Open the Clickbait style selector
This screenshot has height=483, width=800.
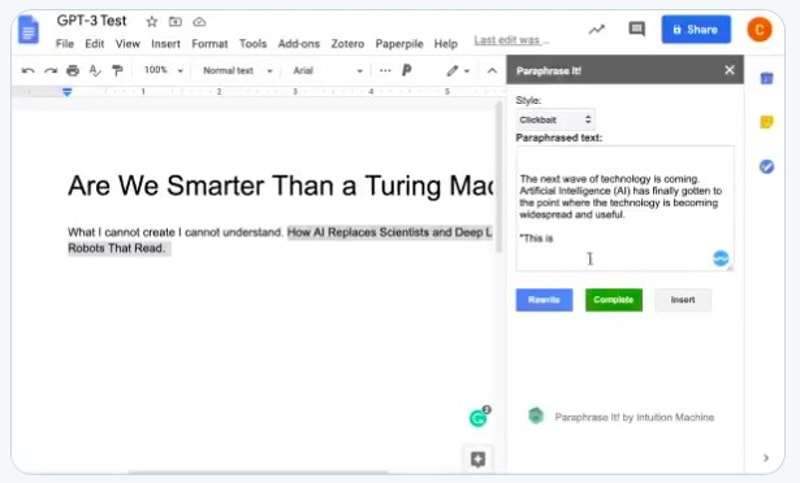pos(555,120)
